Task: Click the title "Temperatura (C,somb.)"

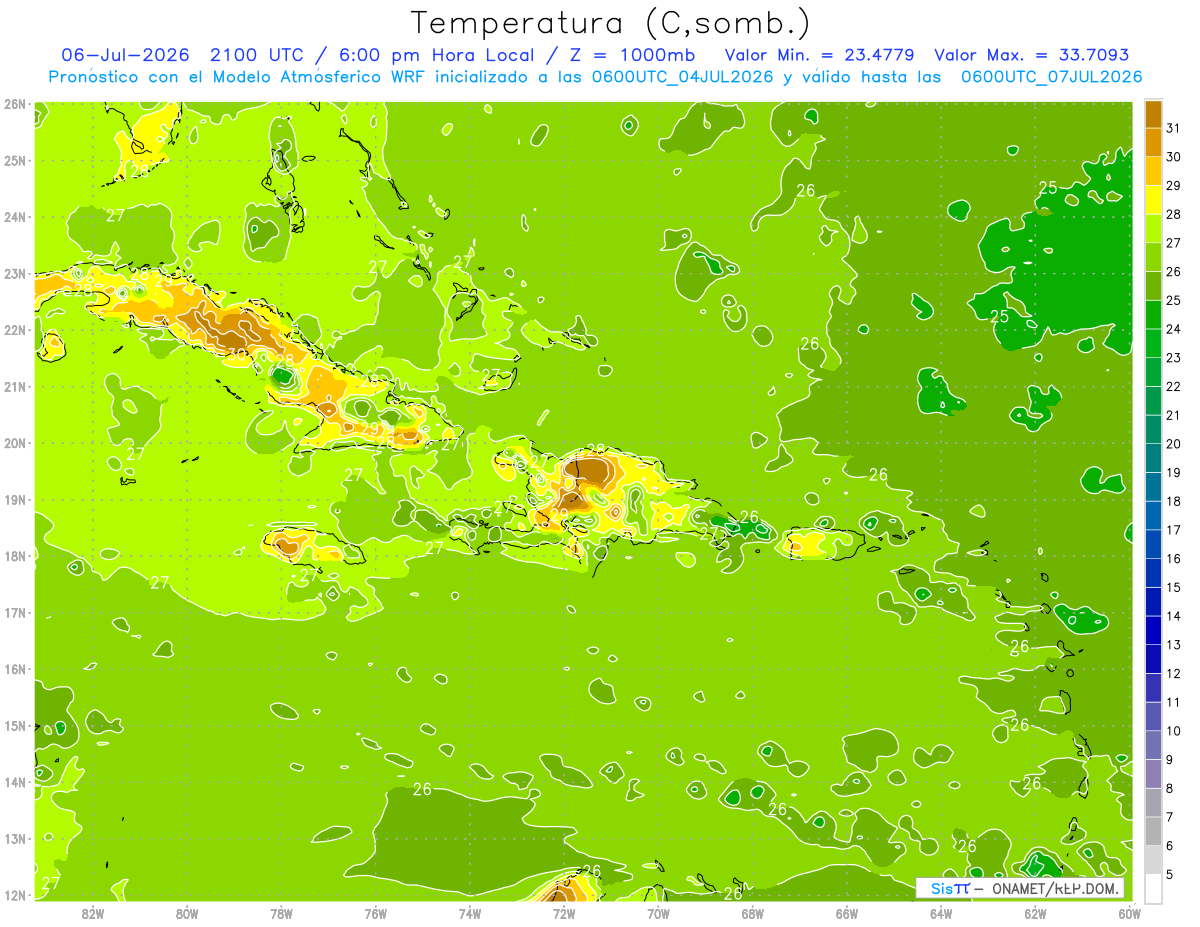Action: coord(610,22)
